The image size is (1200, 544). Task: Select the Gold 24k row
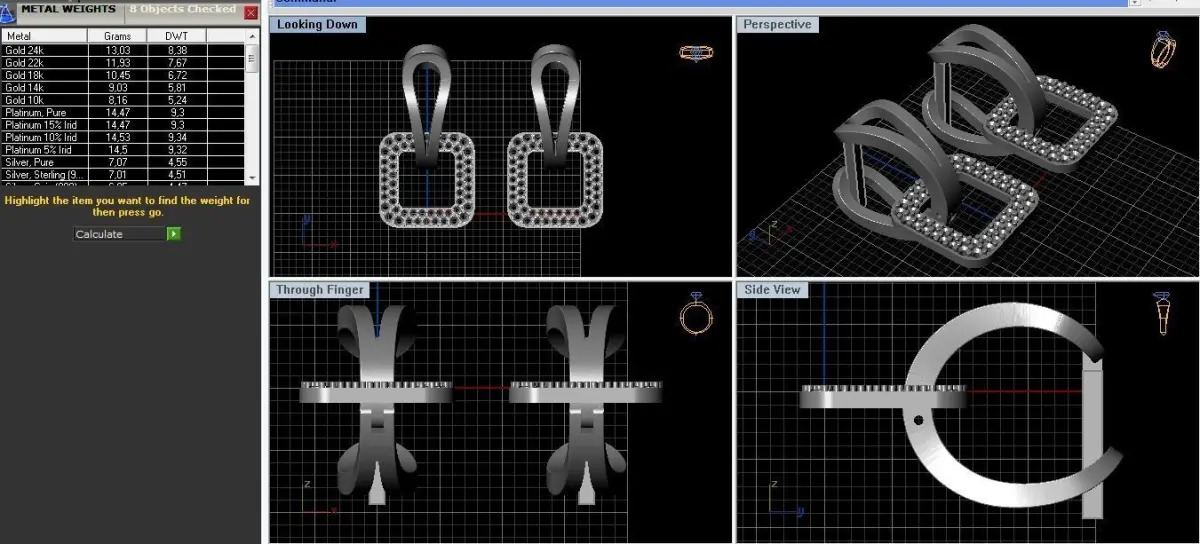(x=123, y=50)
